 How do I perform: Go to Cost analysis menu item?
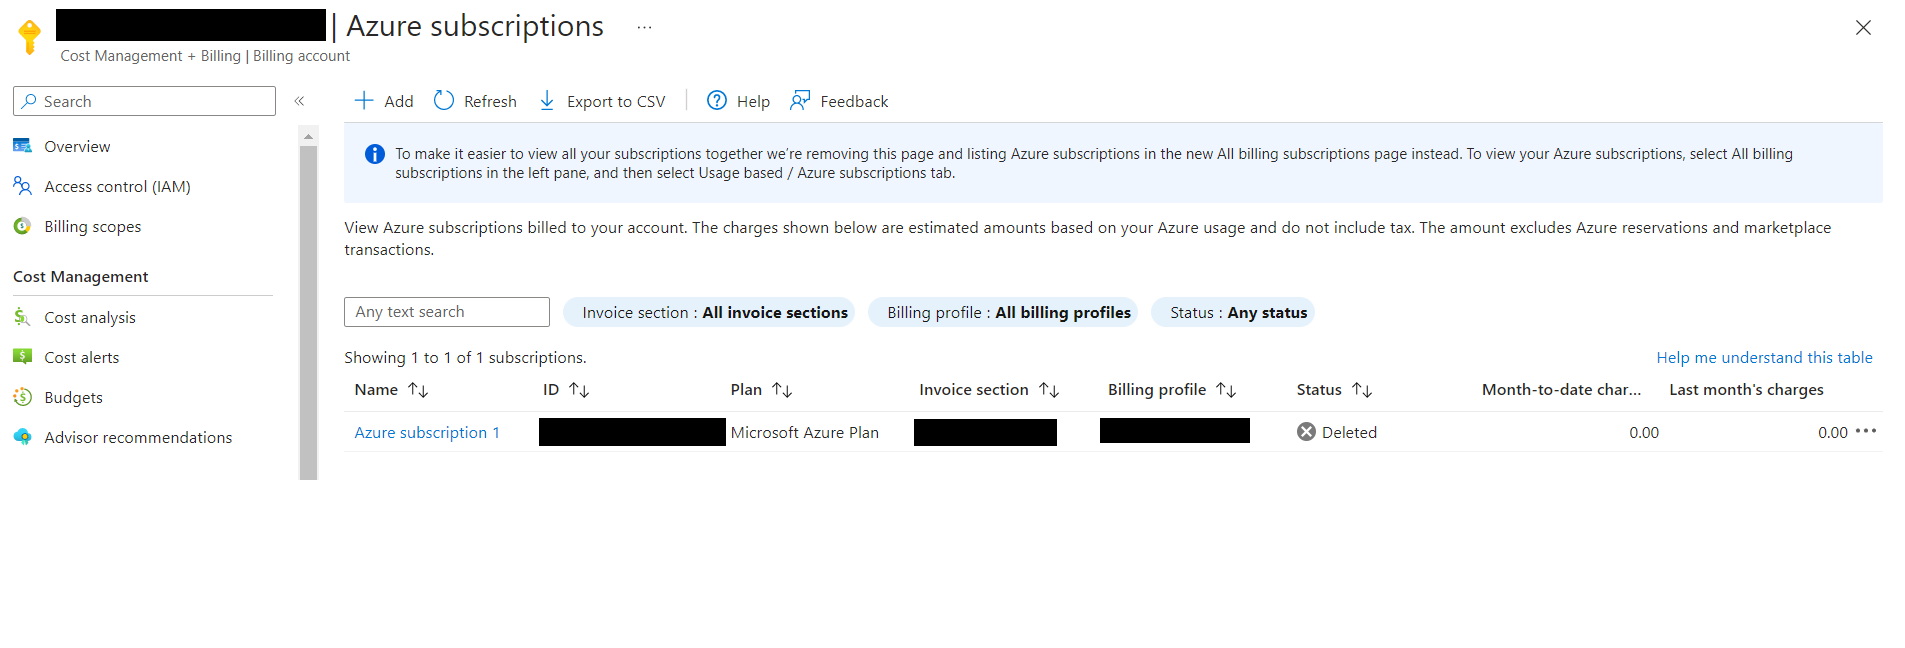coord(90,317)
